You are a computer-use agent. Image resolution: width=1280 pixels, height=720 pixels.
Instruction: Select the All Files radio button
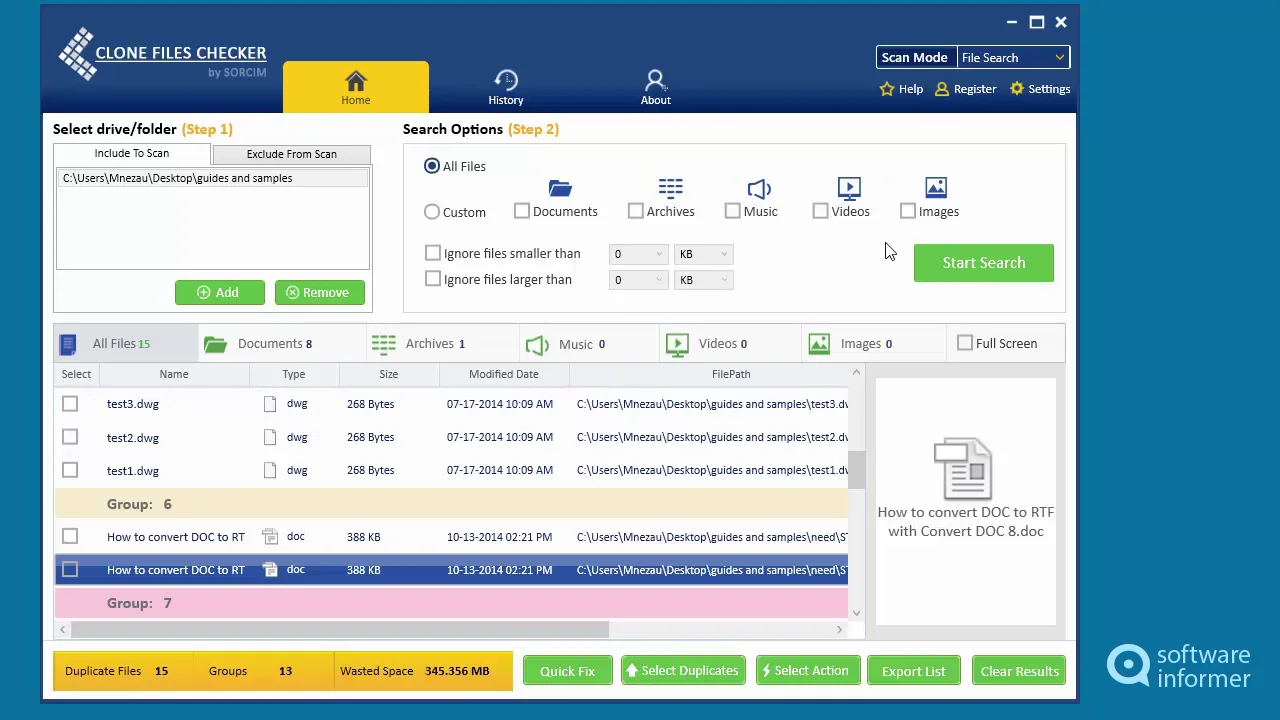coord(432,166)
